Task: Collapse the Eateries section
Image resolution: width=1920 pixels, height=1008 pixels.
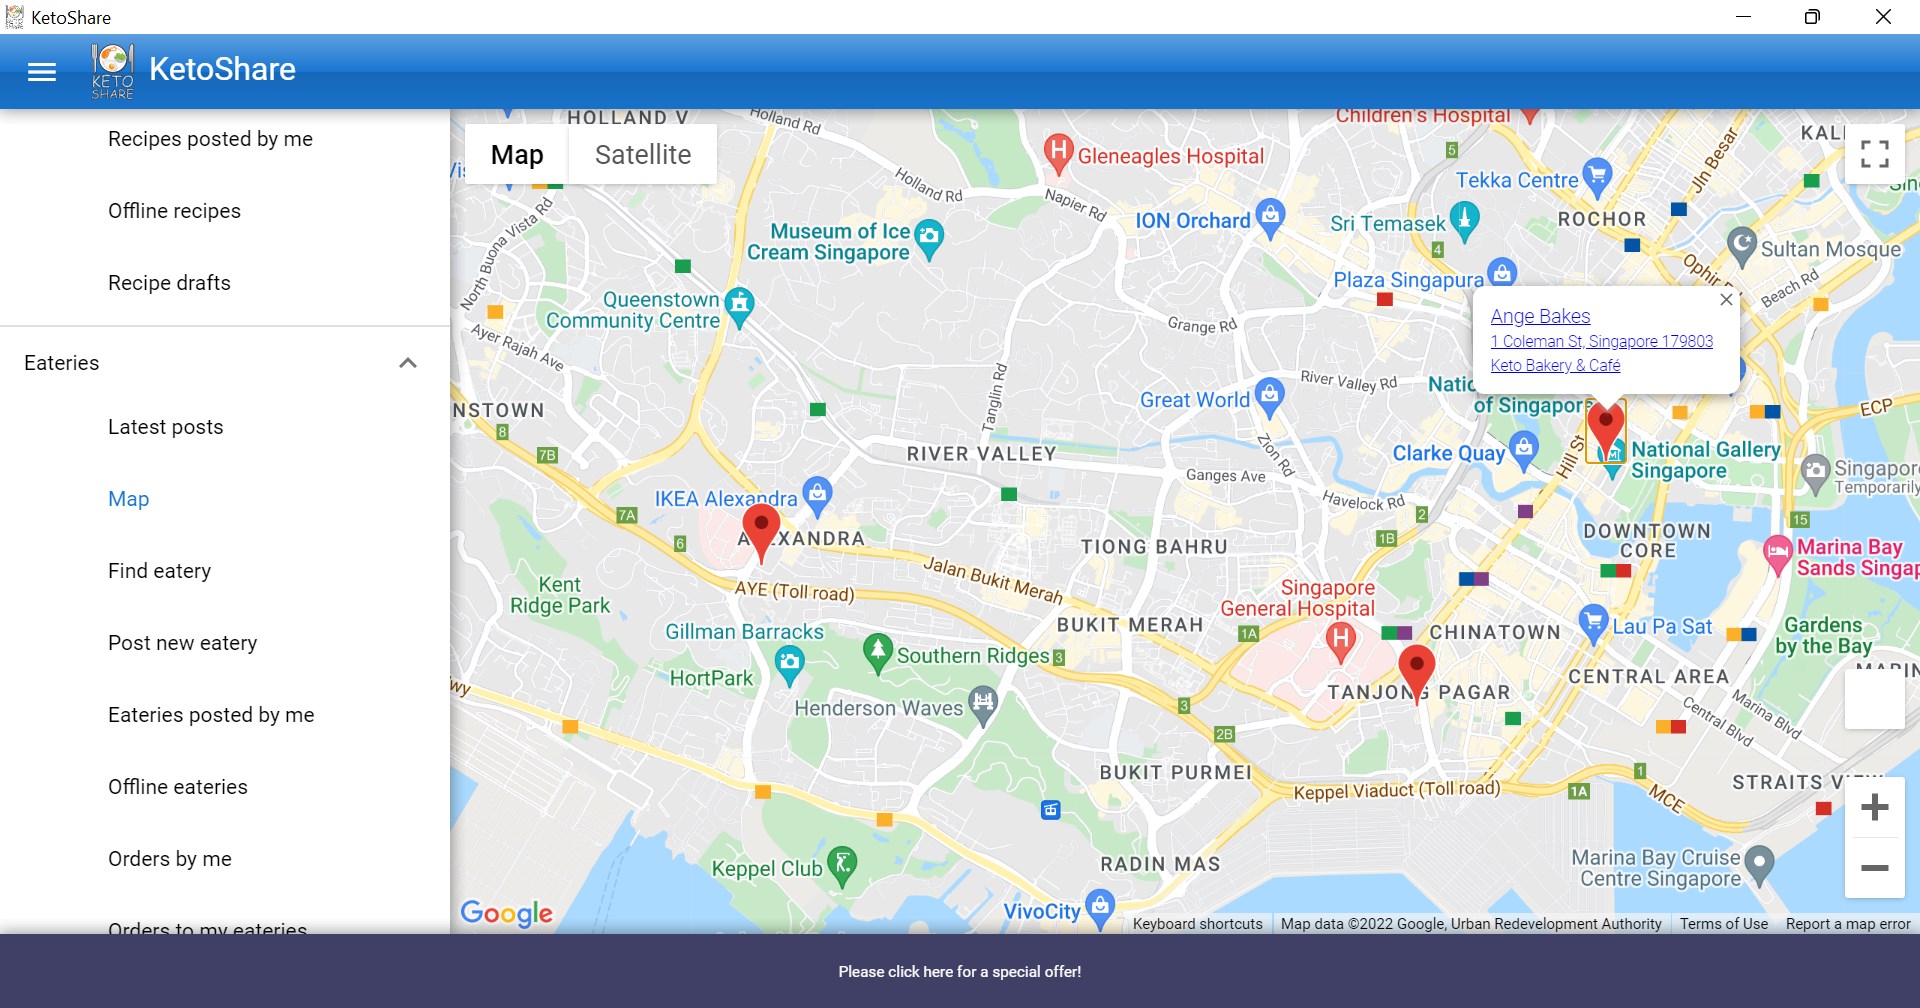Action: click(x=408, y=363)
